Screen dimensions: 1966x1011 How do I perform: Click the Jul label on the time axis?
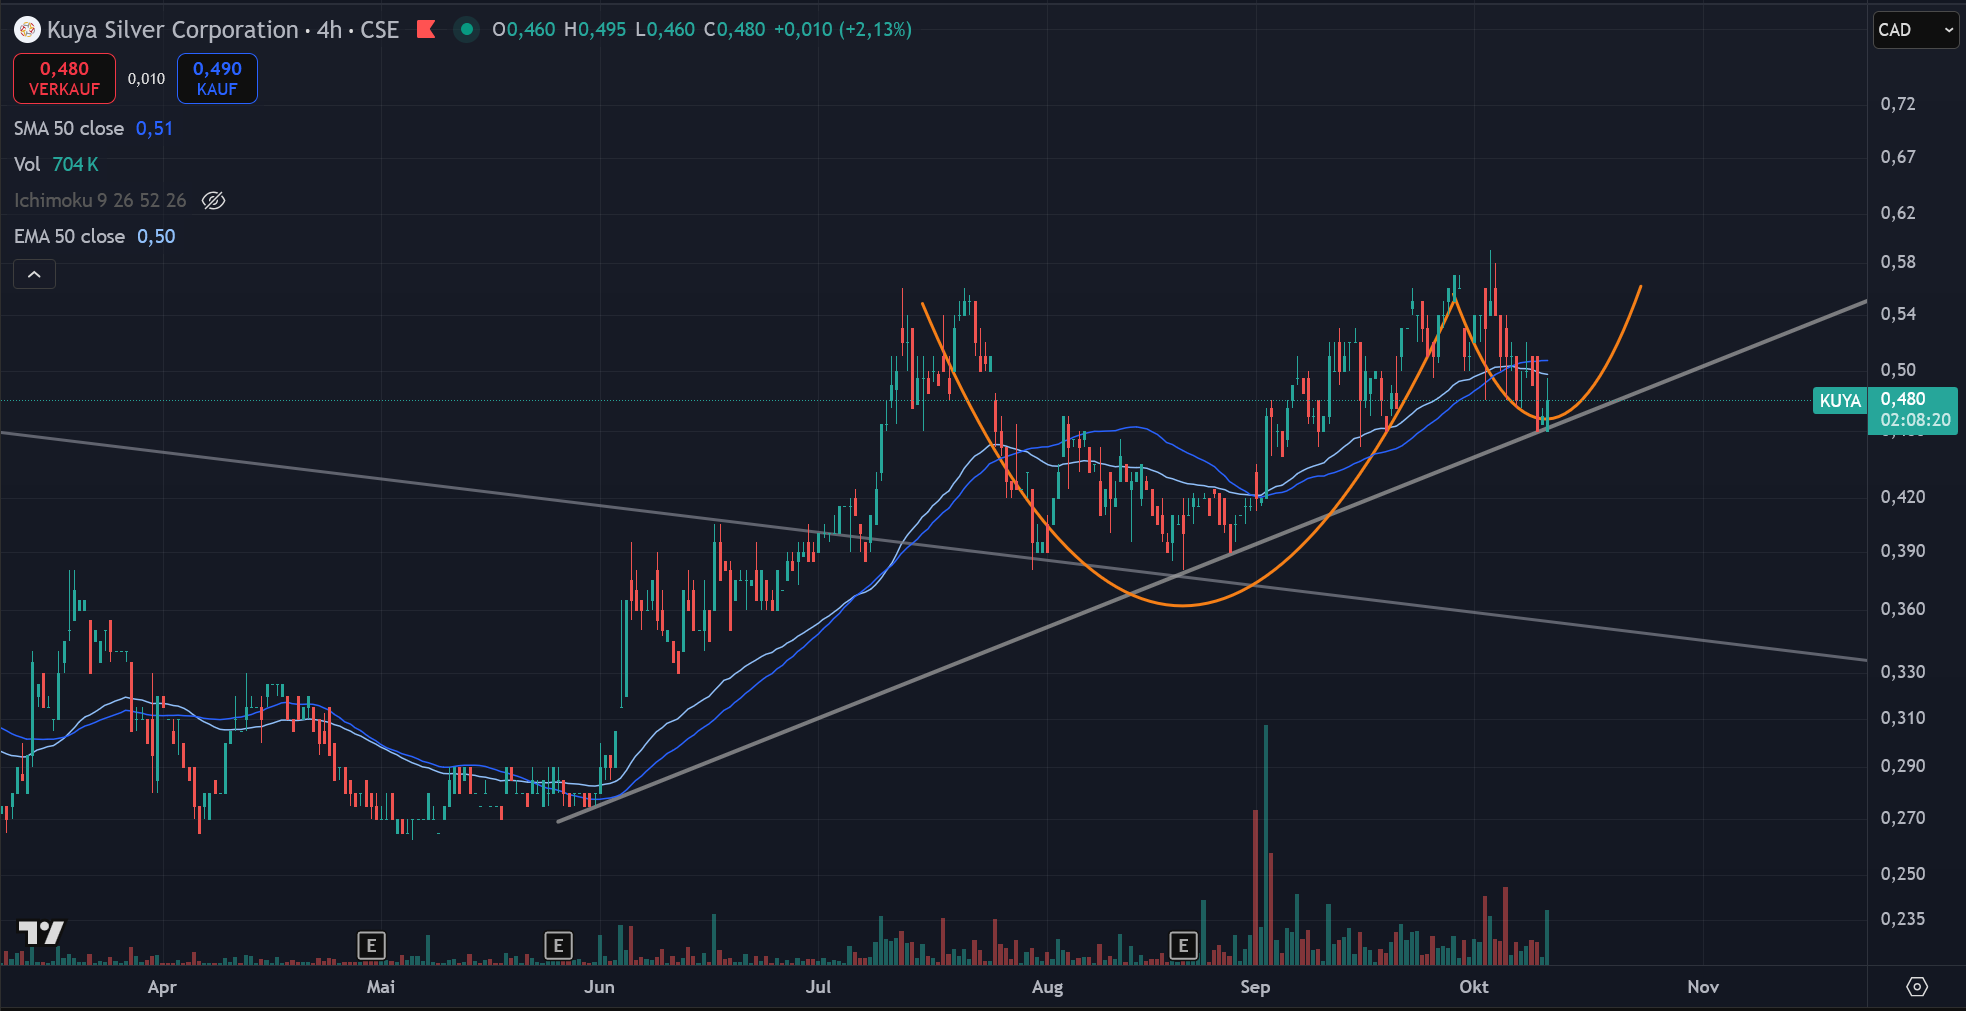(818, 987)
